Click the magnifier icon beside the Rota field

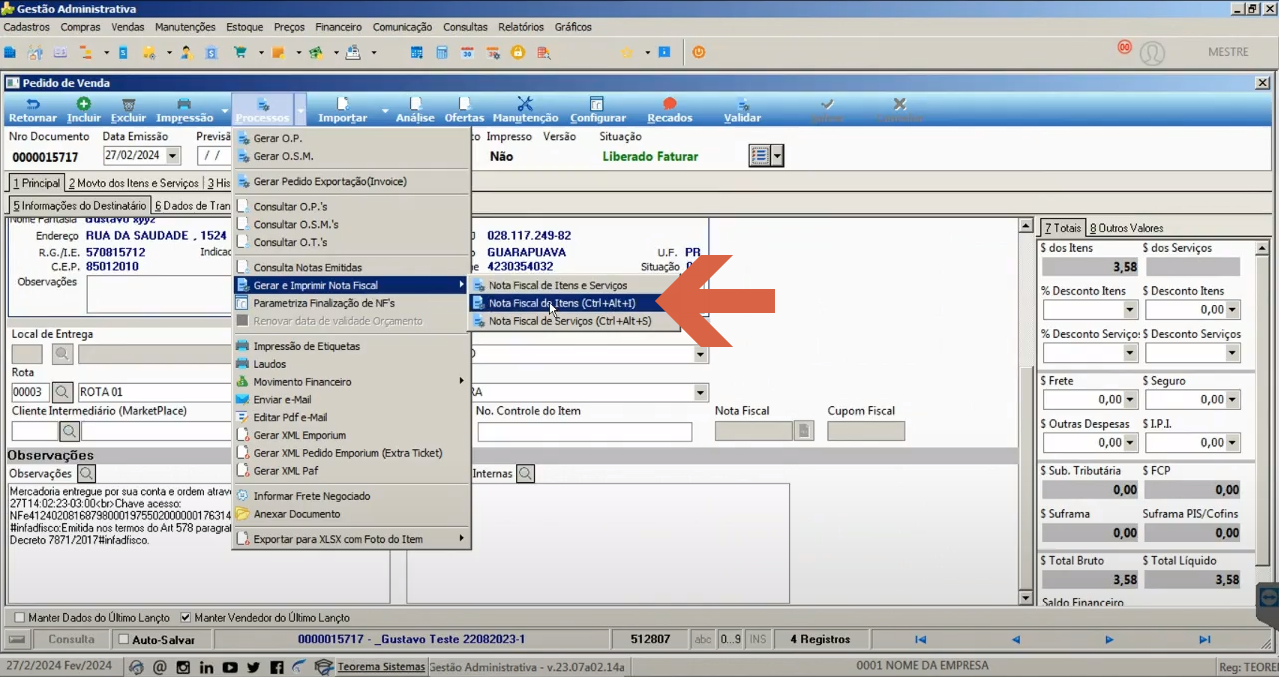tap(62, 392)
